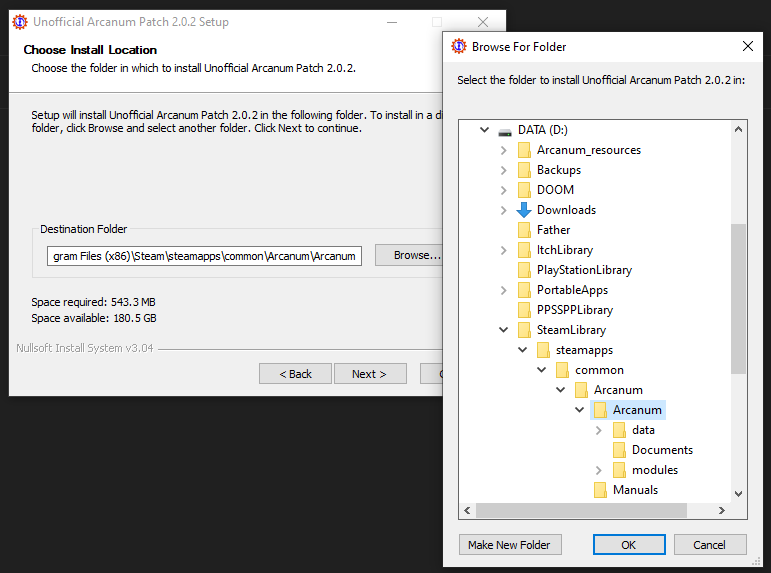This screenshot has width=771, height=573.
Task: Click the Manuals folder icon
Action: pos(600,490)
